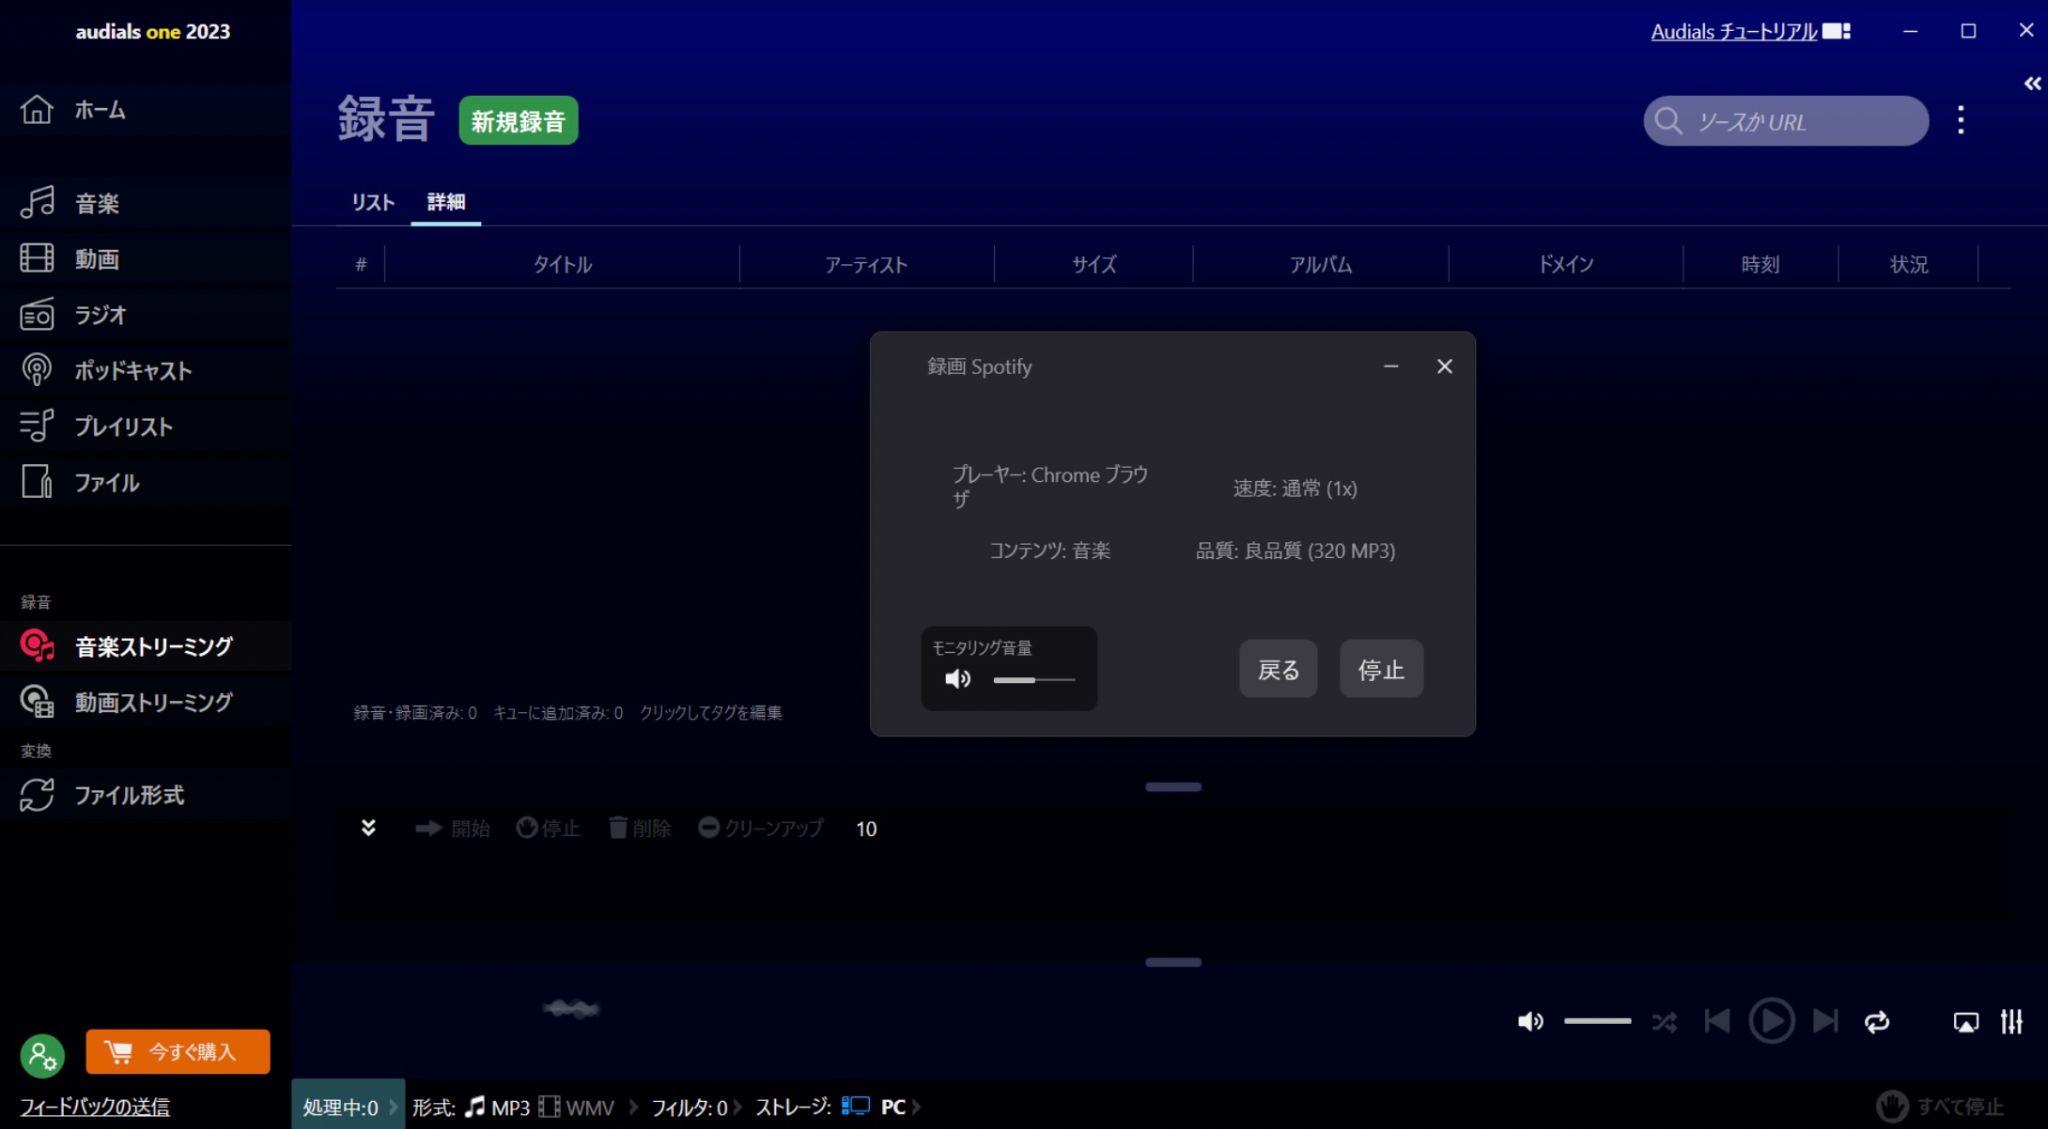The width and height of the screenshot is (2048, 1129).
Task: Select 動画ストリーミング recording
Action: click(145, 702)
